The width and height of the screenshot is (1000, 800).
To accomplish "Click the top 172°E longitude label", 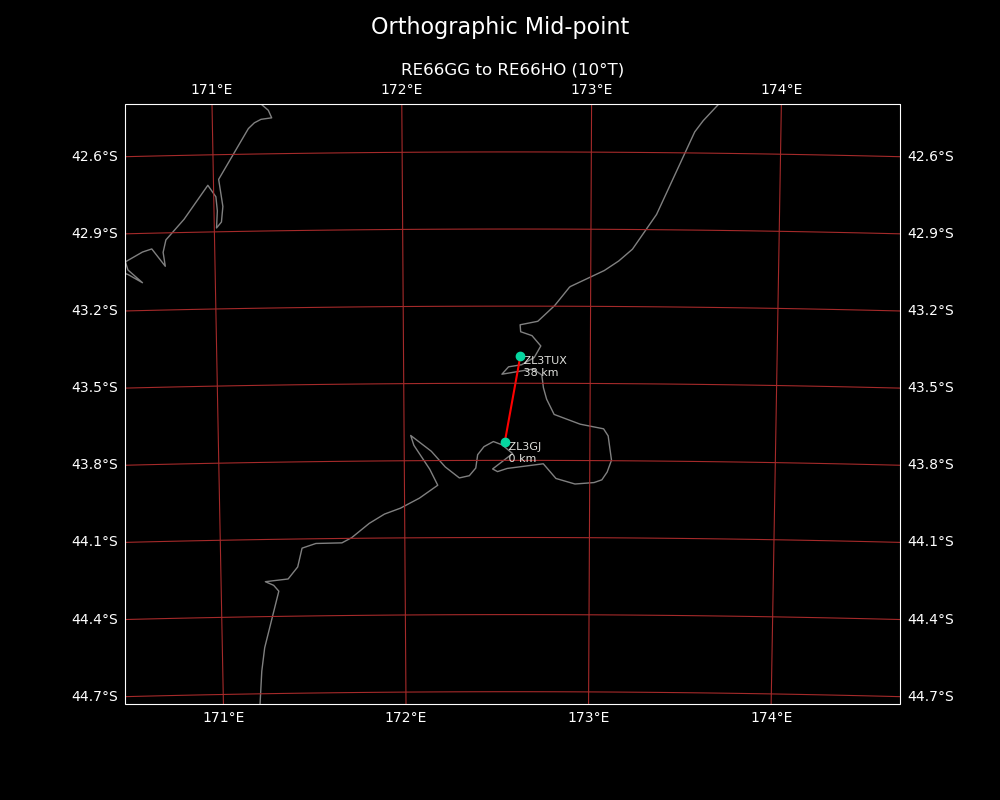I will [x=402, y=90].
